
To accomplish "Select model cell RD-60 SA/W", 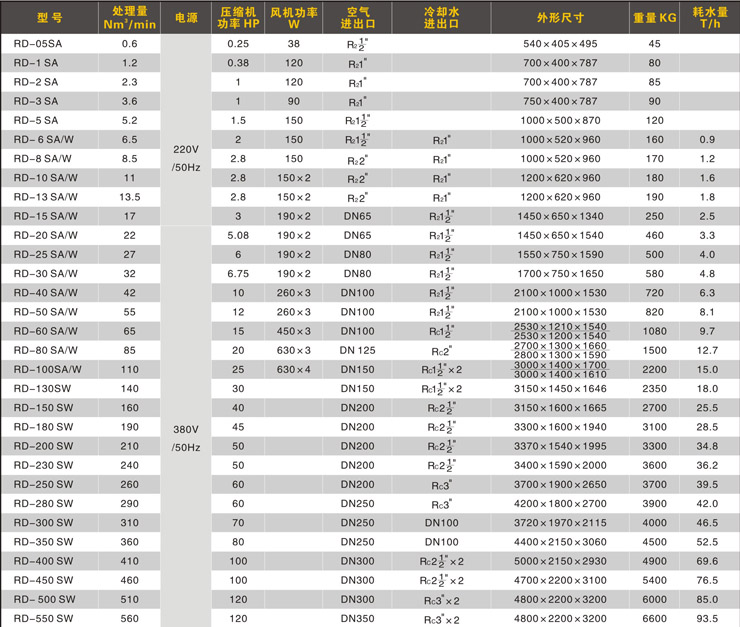I will pyautogui.click(x=45, y=331).
